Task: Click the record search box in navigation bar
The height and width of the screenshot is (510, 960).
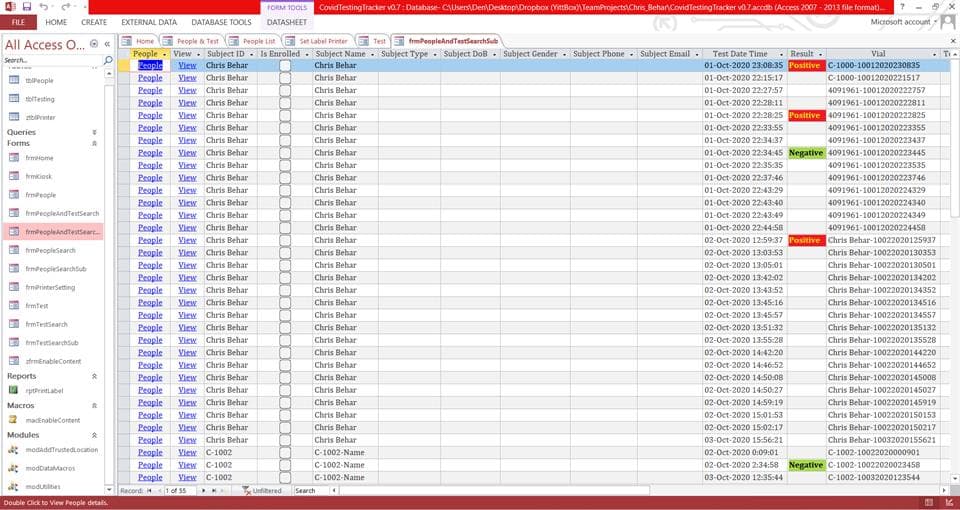Action: tap(312, 490)
